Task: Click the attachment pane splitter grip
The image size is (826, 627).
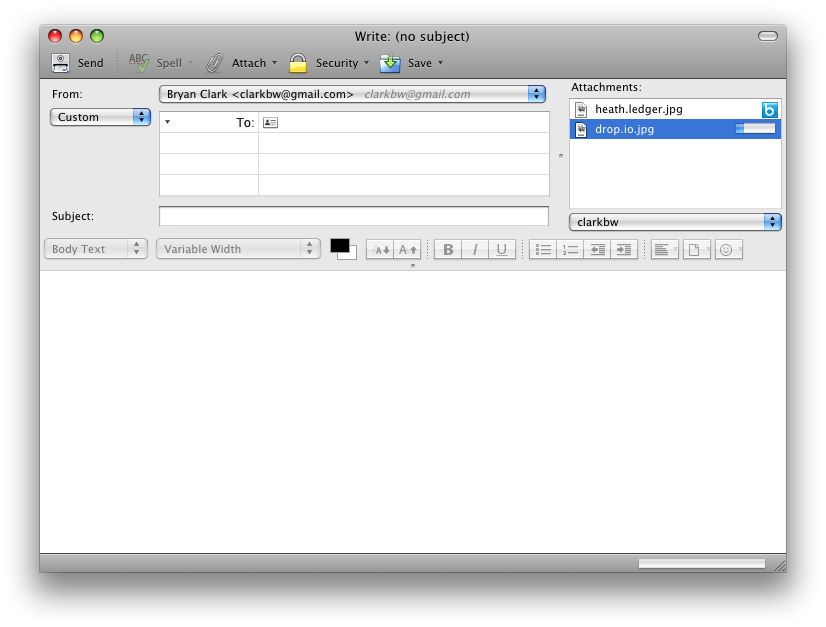Action: point(560,155)
